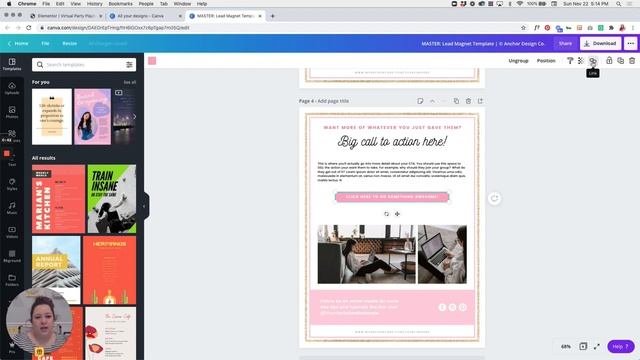Show next For you templates with arrow
The width and height of the screenshot is (640, 360).
[x=134, y=116]
